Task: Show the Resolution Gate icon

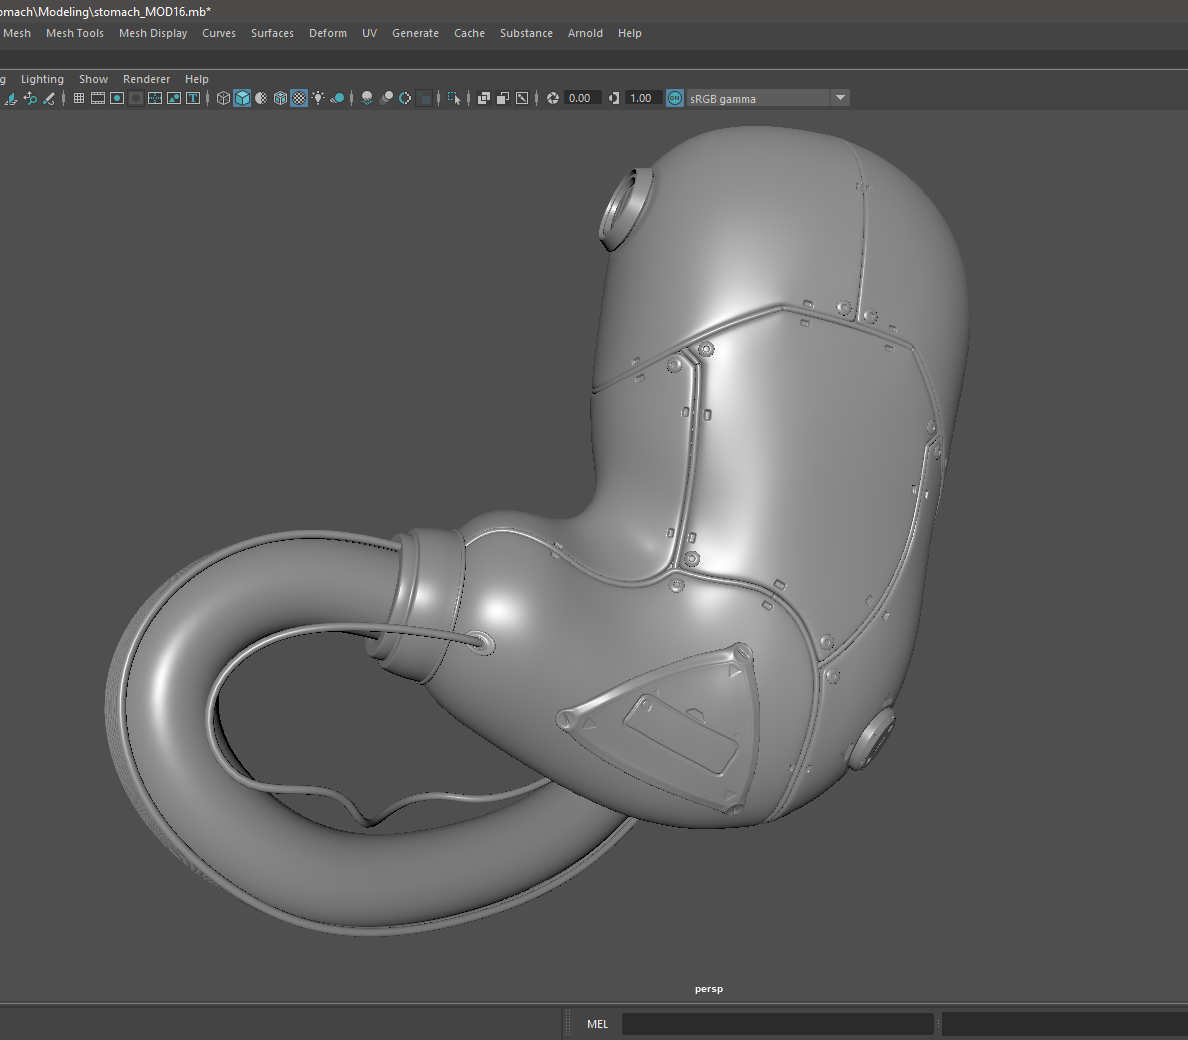Action: [x=116, y=97]
